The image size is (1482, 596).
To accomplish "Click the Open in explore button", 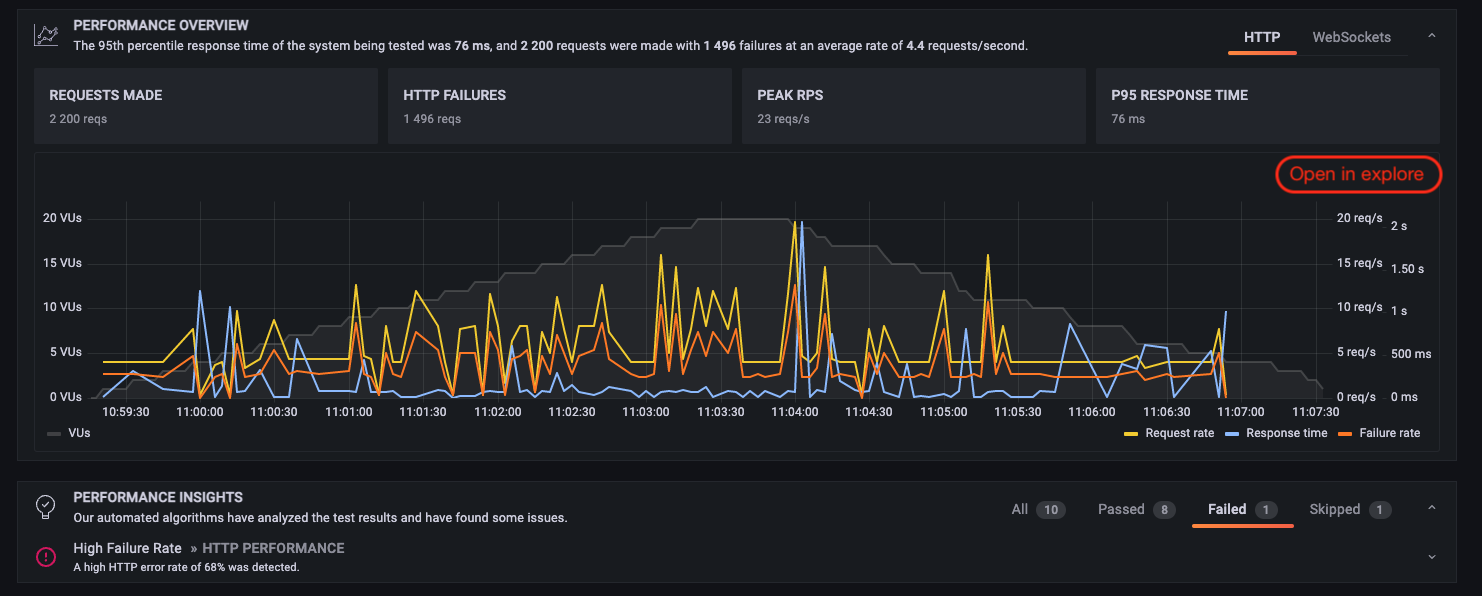I will 1358,174.
